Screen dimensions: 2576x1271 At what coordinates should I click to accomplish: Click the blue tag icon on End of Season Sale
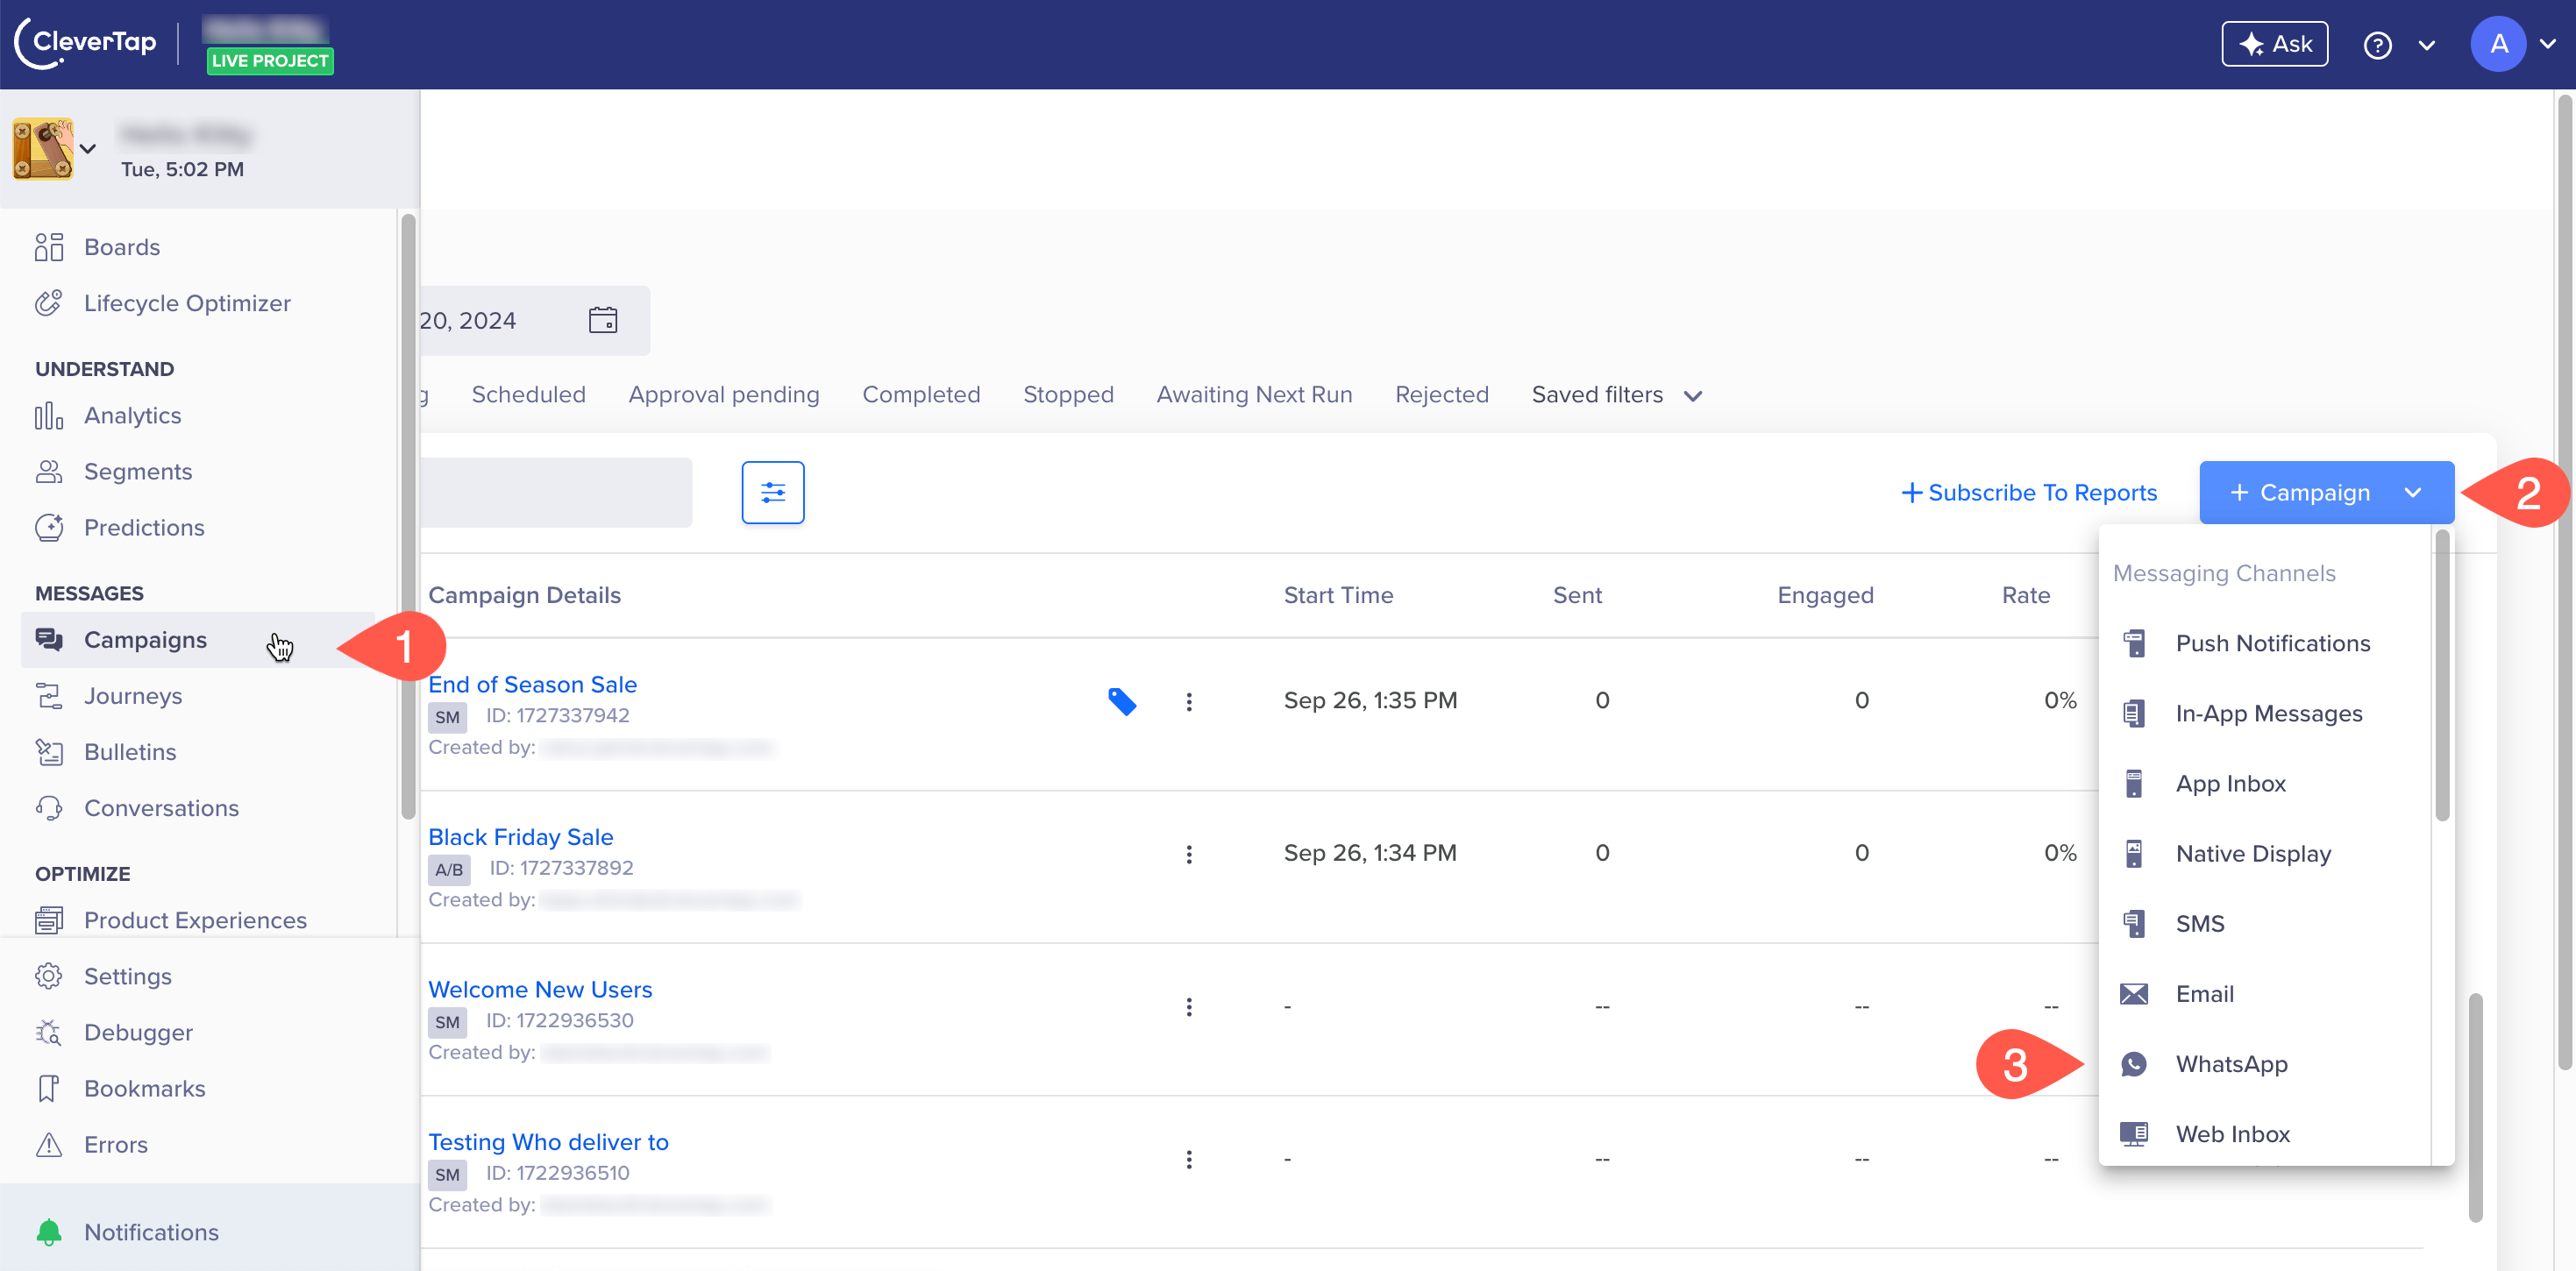[1121, 701]
